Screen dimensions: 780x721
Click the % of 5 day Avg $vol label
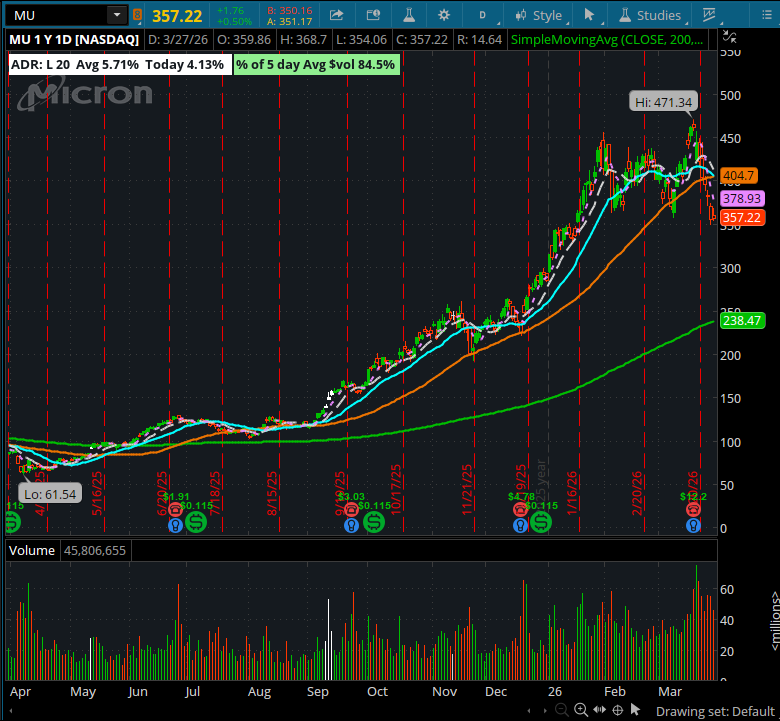315,65
